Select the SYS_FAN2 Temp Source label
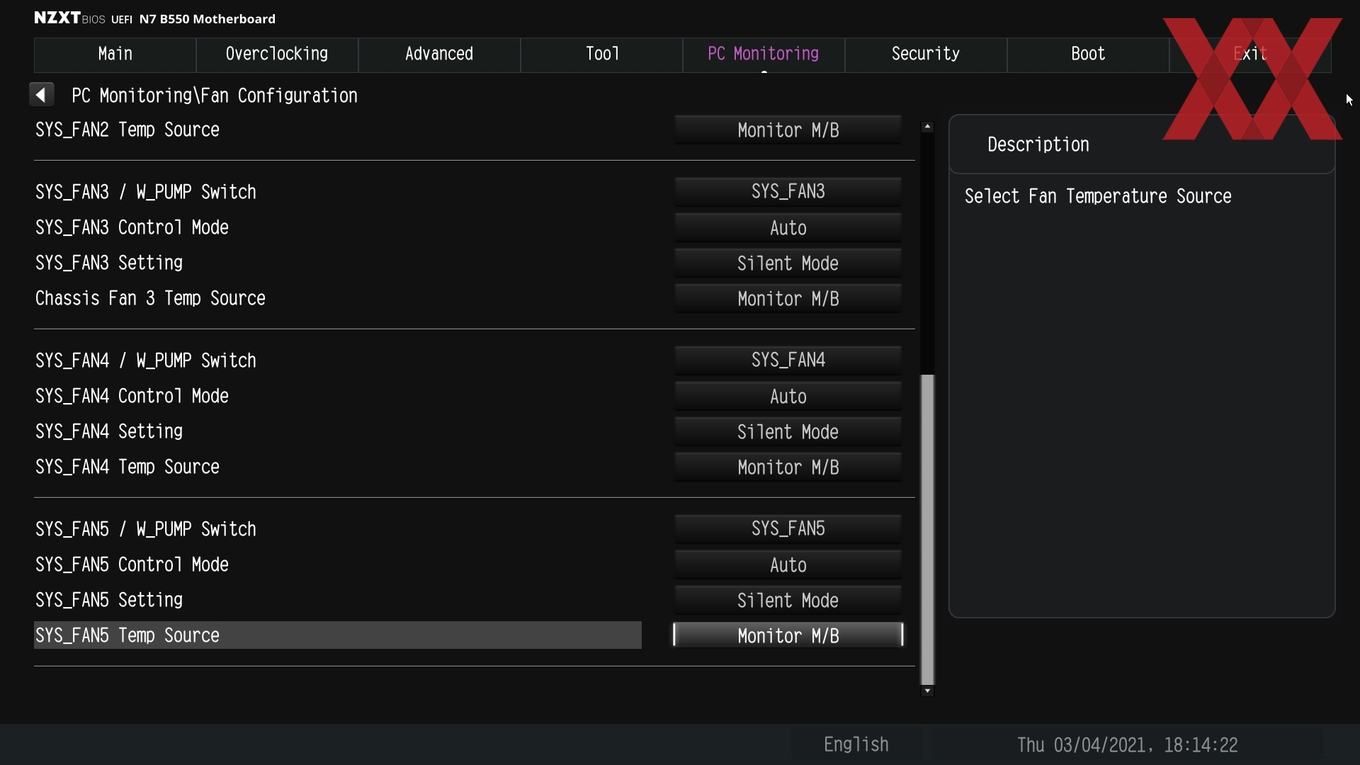This screenshot has width=1360, height=765. [127, 129]
